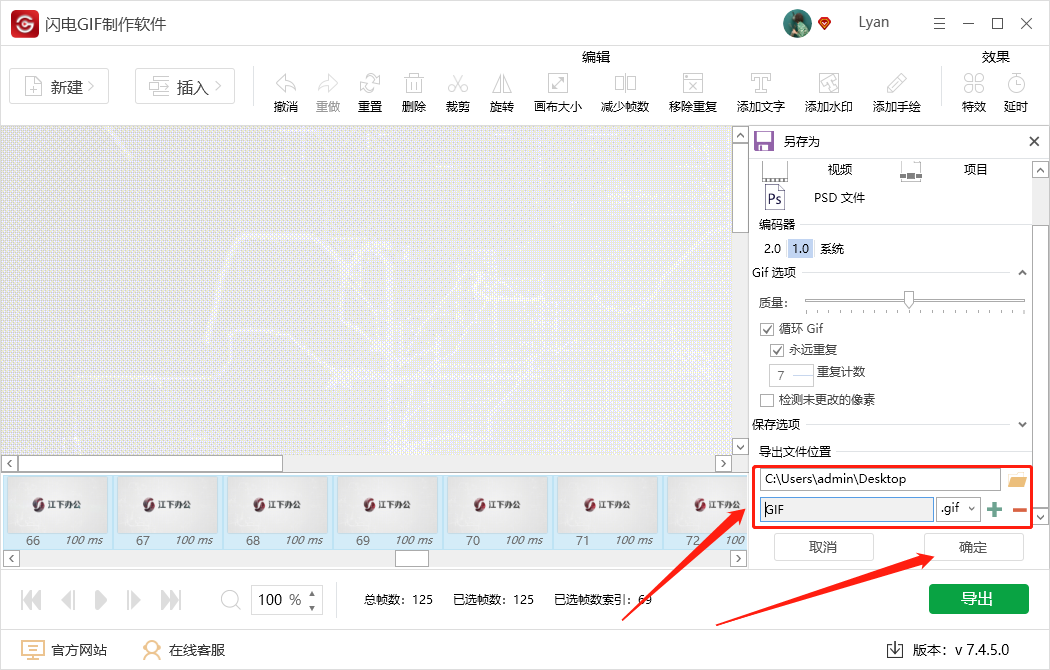Image resolution: width=1050 pixels, height=670 pixels.
Task: Toggle the 永远重复 checkbox
Action: (x=777, y=350)
